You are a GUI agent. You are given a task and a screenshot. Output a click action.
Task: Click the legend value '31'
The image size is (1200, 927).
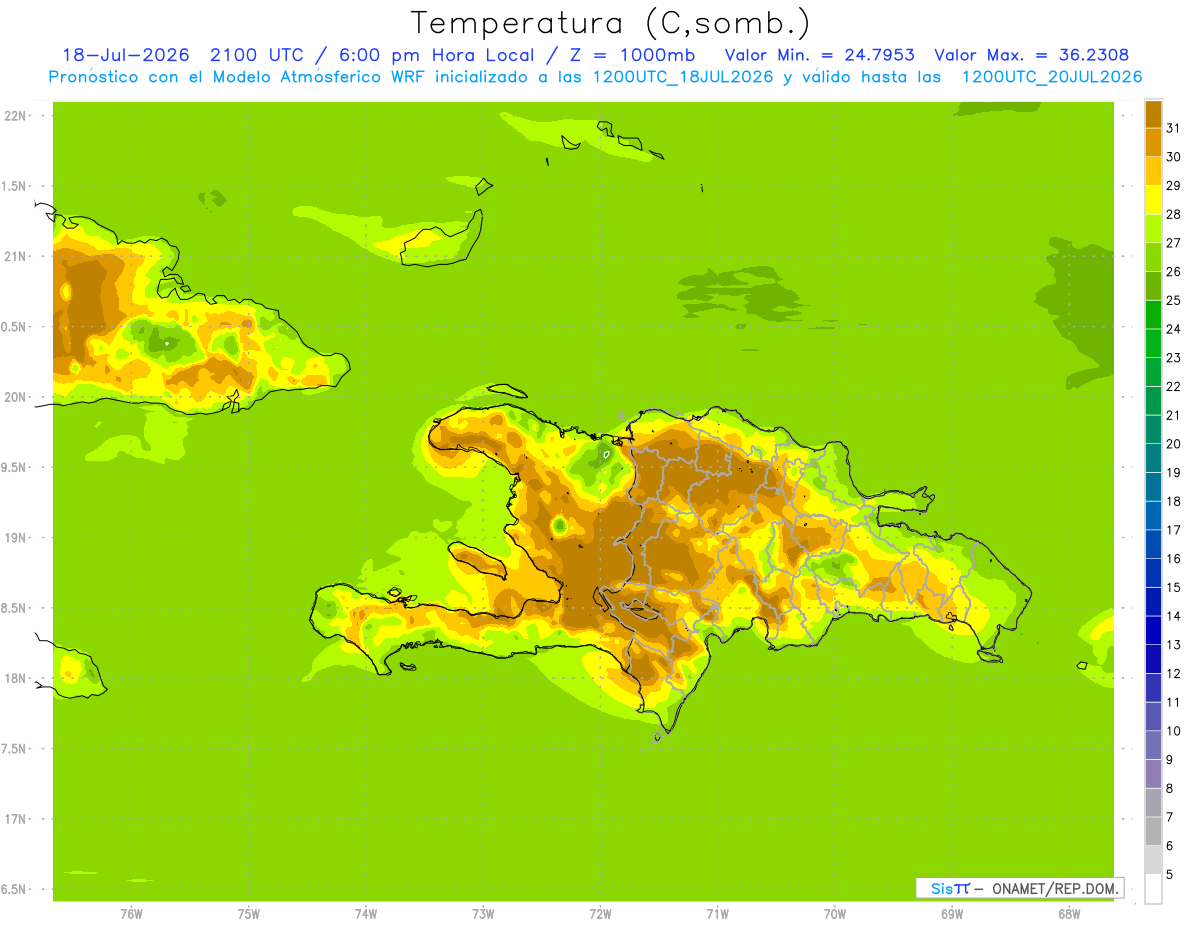[x=1173, y=128]
